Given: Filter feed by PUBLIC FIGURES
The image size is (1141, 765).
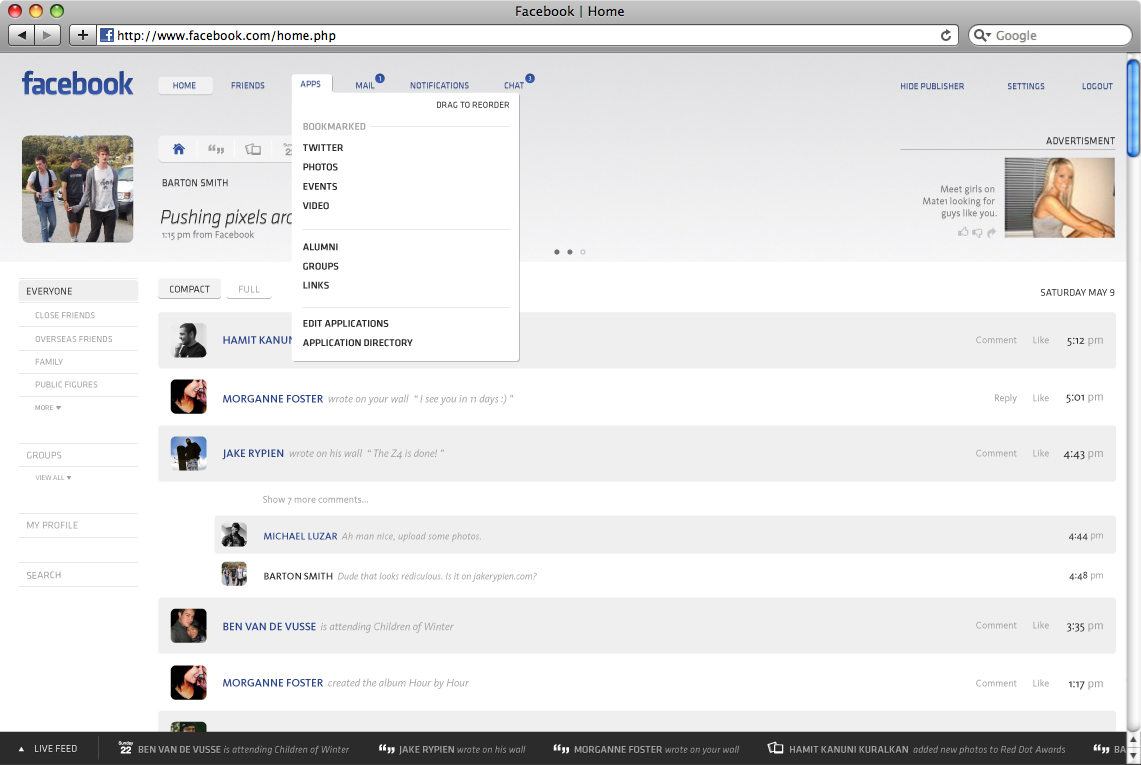Looking at the screenshot, I should 66,384.
